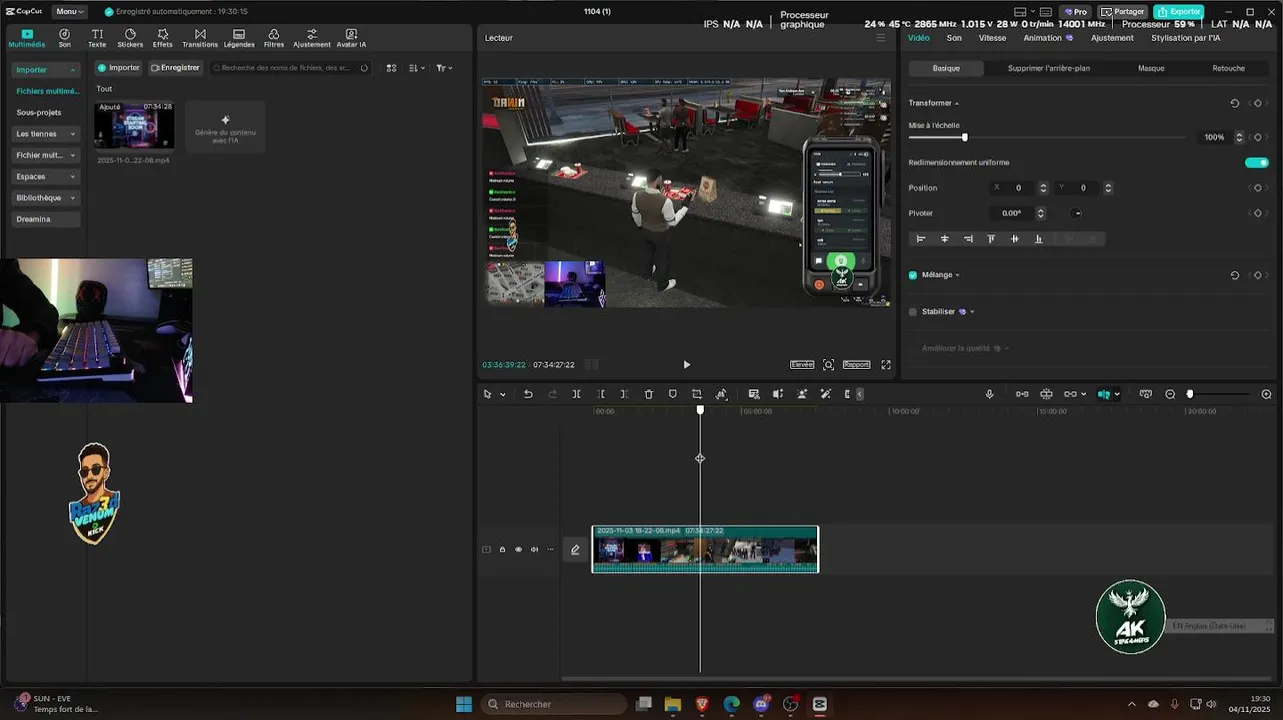
Task: Open the Ajustement panel in top toolbar
Action: [x=312, y=38]
